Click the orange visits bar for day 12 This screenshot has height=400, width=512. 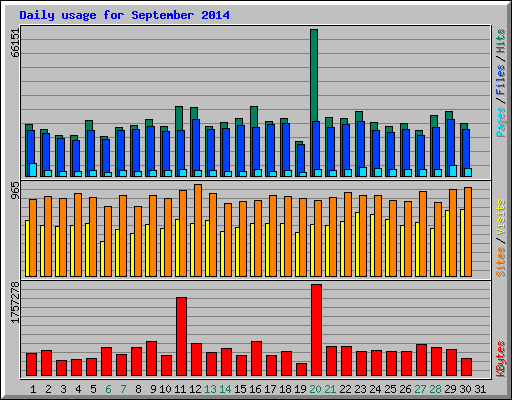198,230
